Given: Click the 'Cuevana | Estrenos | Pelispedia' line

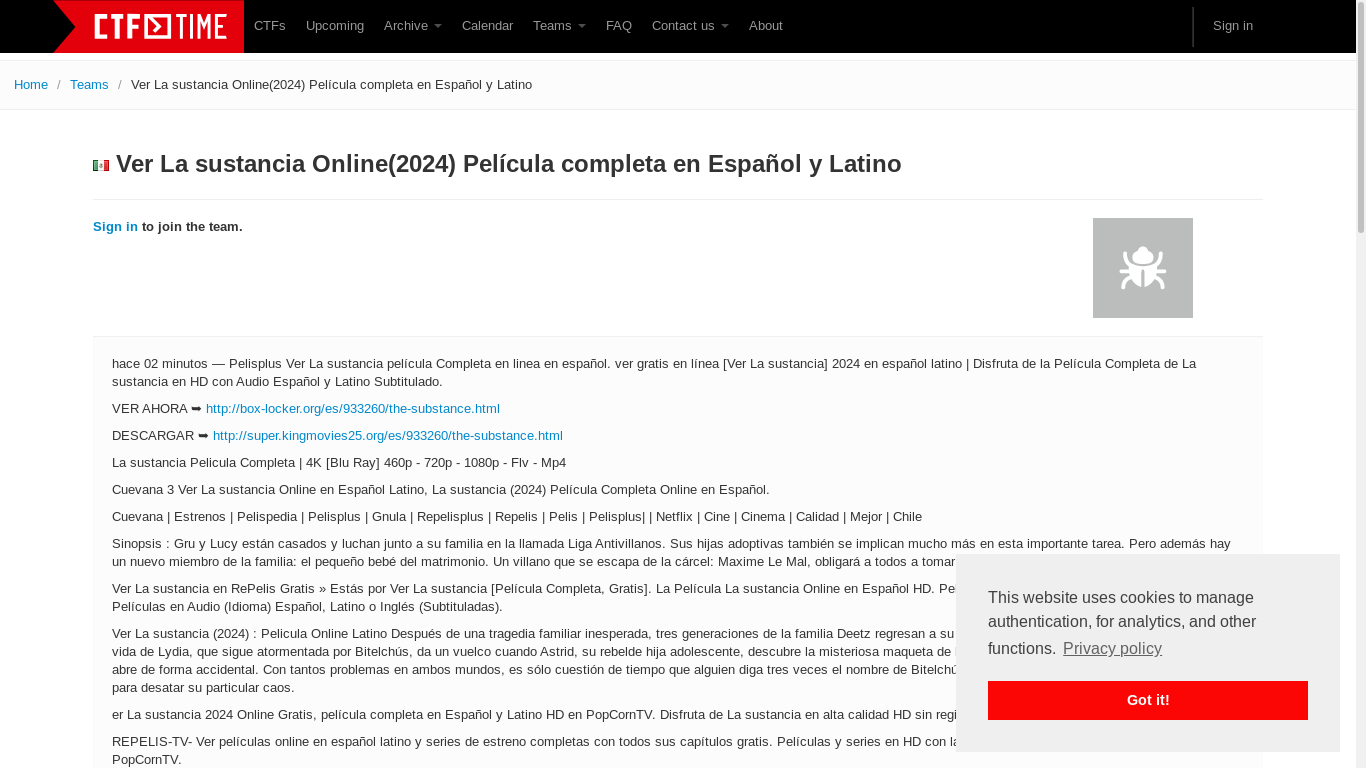Looking at the screenshot, I should pyautogui.click(x=517, y=517).
